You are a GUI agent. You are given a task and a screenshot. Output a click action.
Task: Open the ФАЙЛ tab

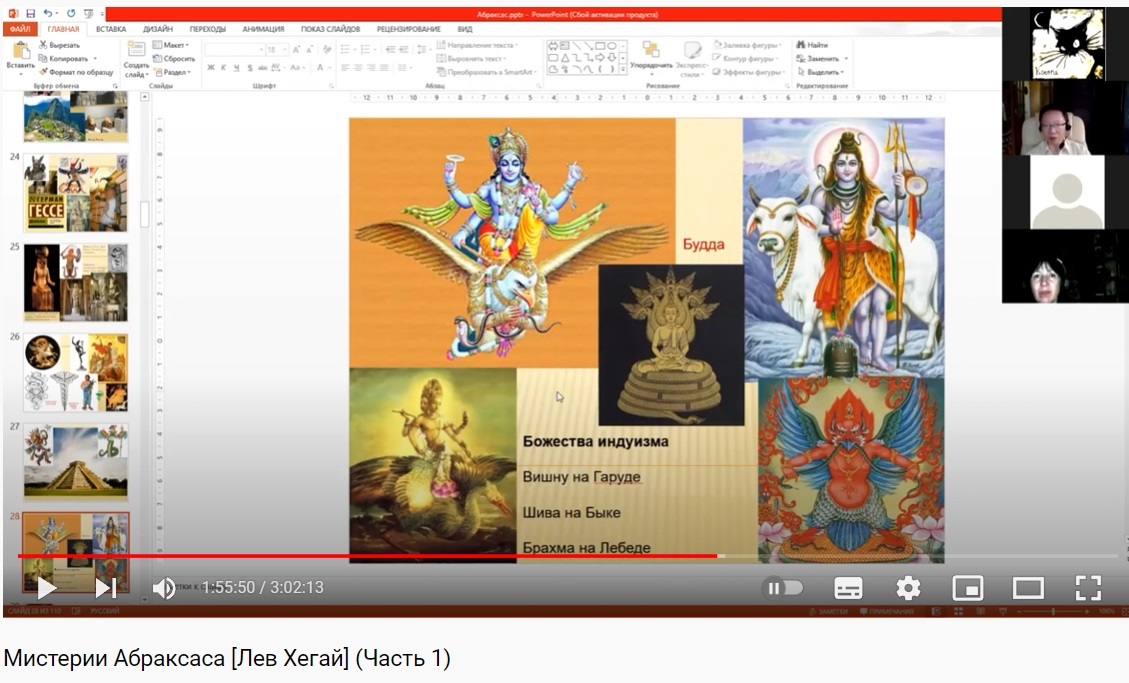(20, 29)
